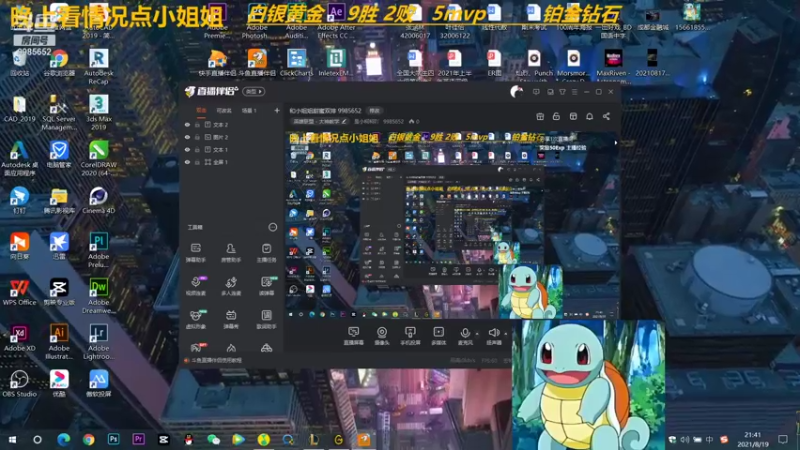This screenshot has width=800, height=450.
Task: Mute the 麦克风 microphone icon
Action: pos(465,333)
